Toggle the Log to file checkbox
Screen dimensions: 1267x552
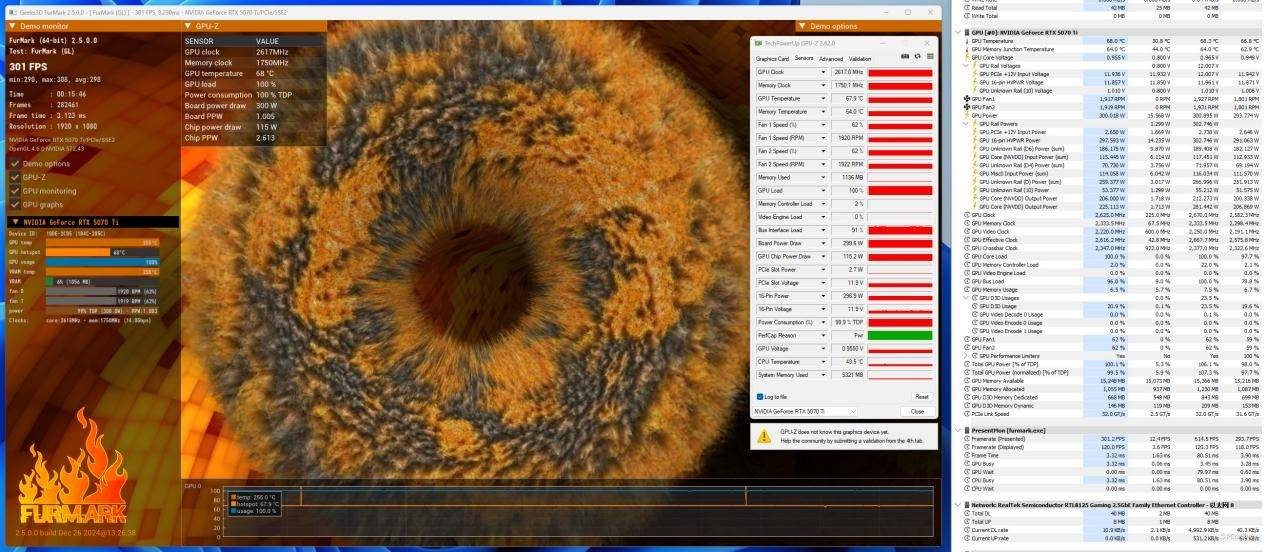coord(760,397)
